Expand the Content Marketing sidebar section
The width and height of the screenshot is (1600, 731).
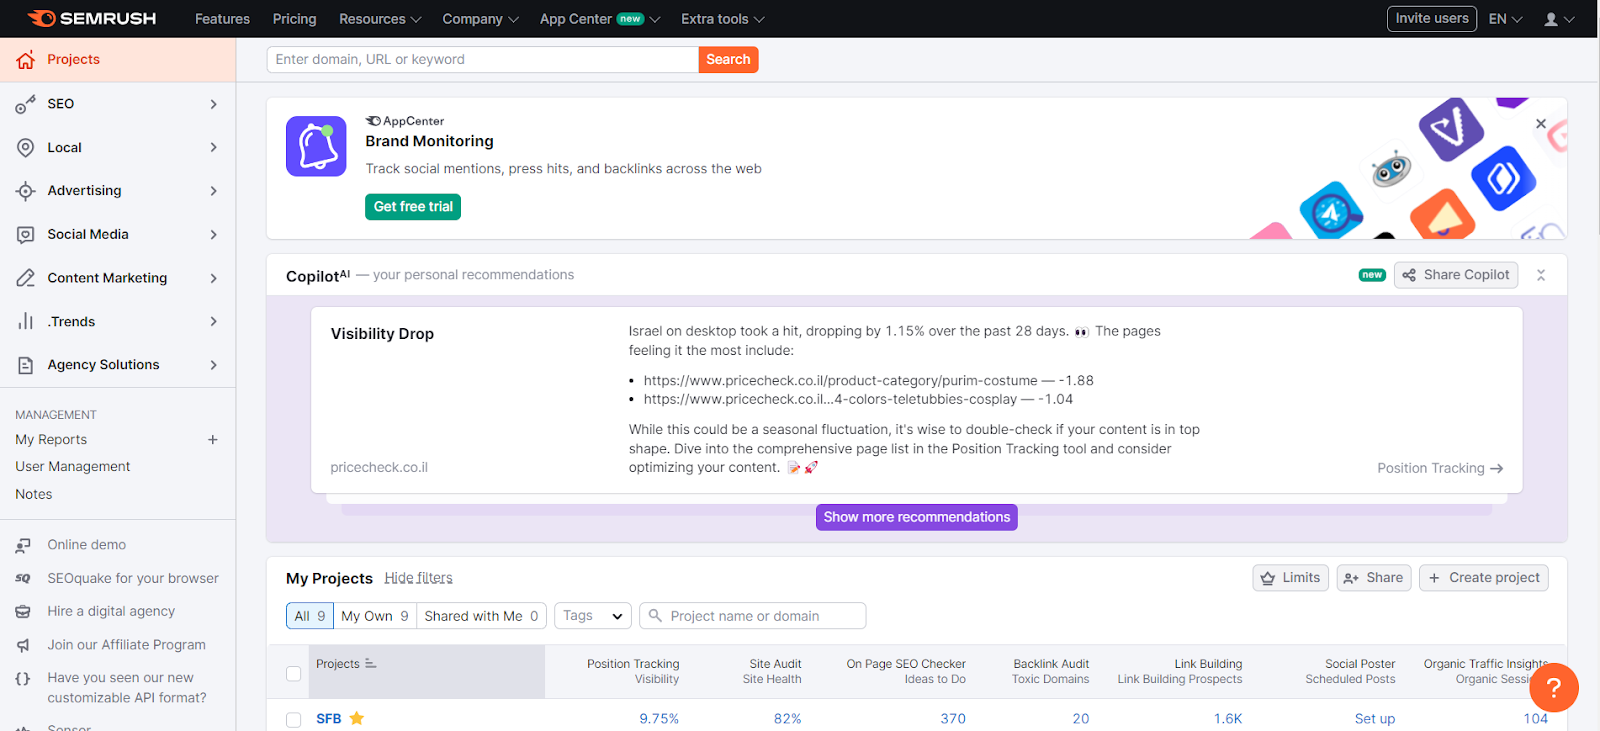[x=214, y=278]
